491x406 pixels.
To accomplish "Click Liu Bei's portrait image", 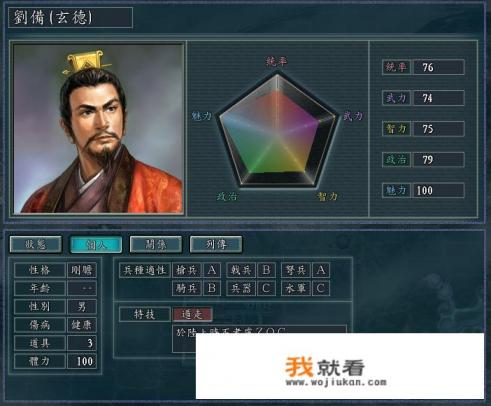I will (99, 129).
